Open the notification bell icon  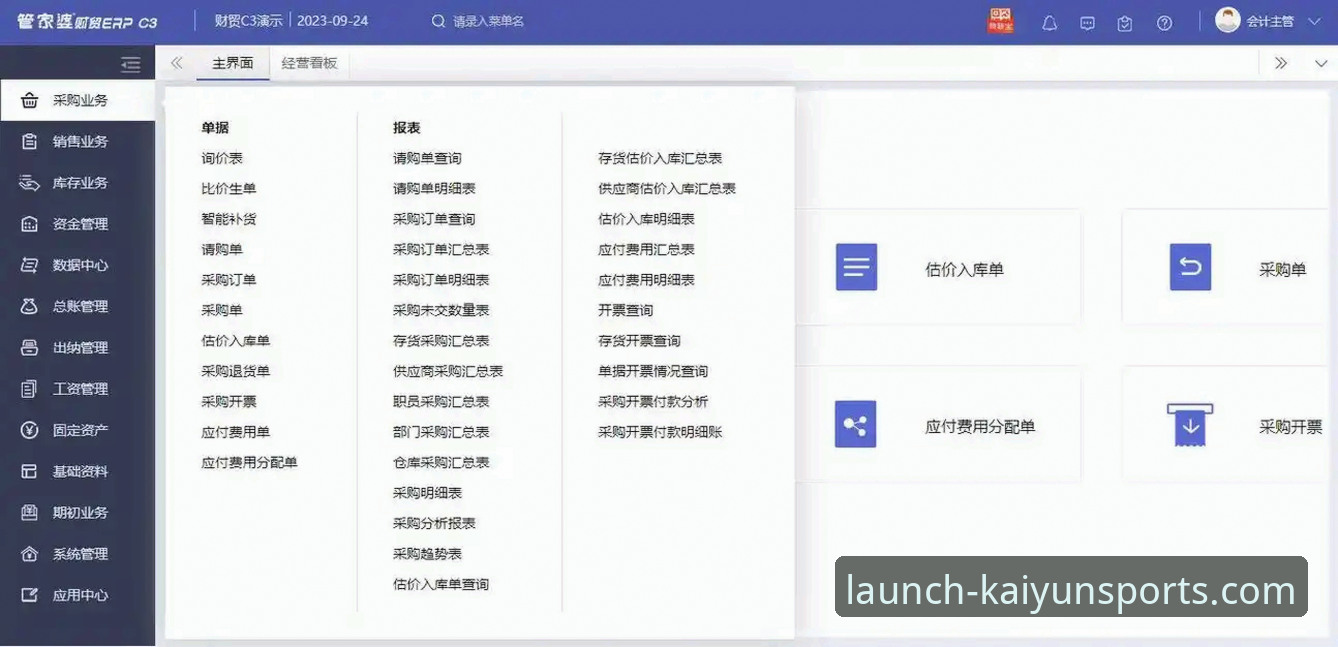(x=1049, y=21)
